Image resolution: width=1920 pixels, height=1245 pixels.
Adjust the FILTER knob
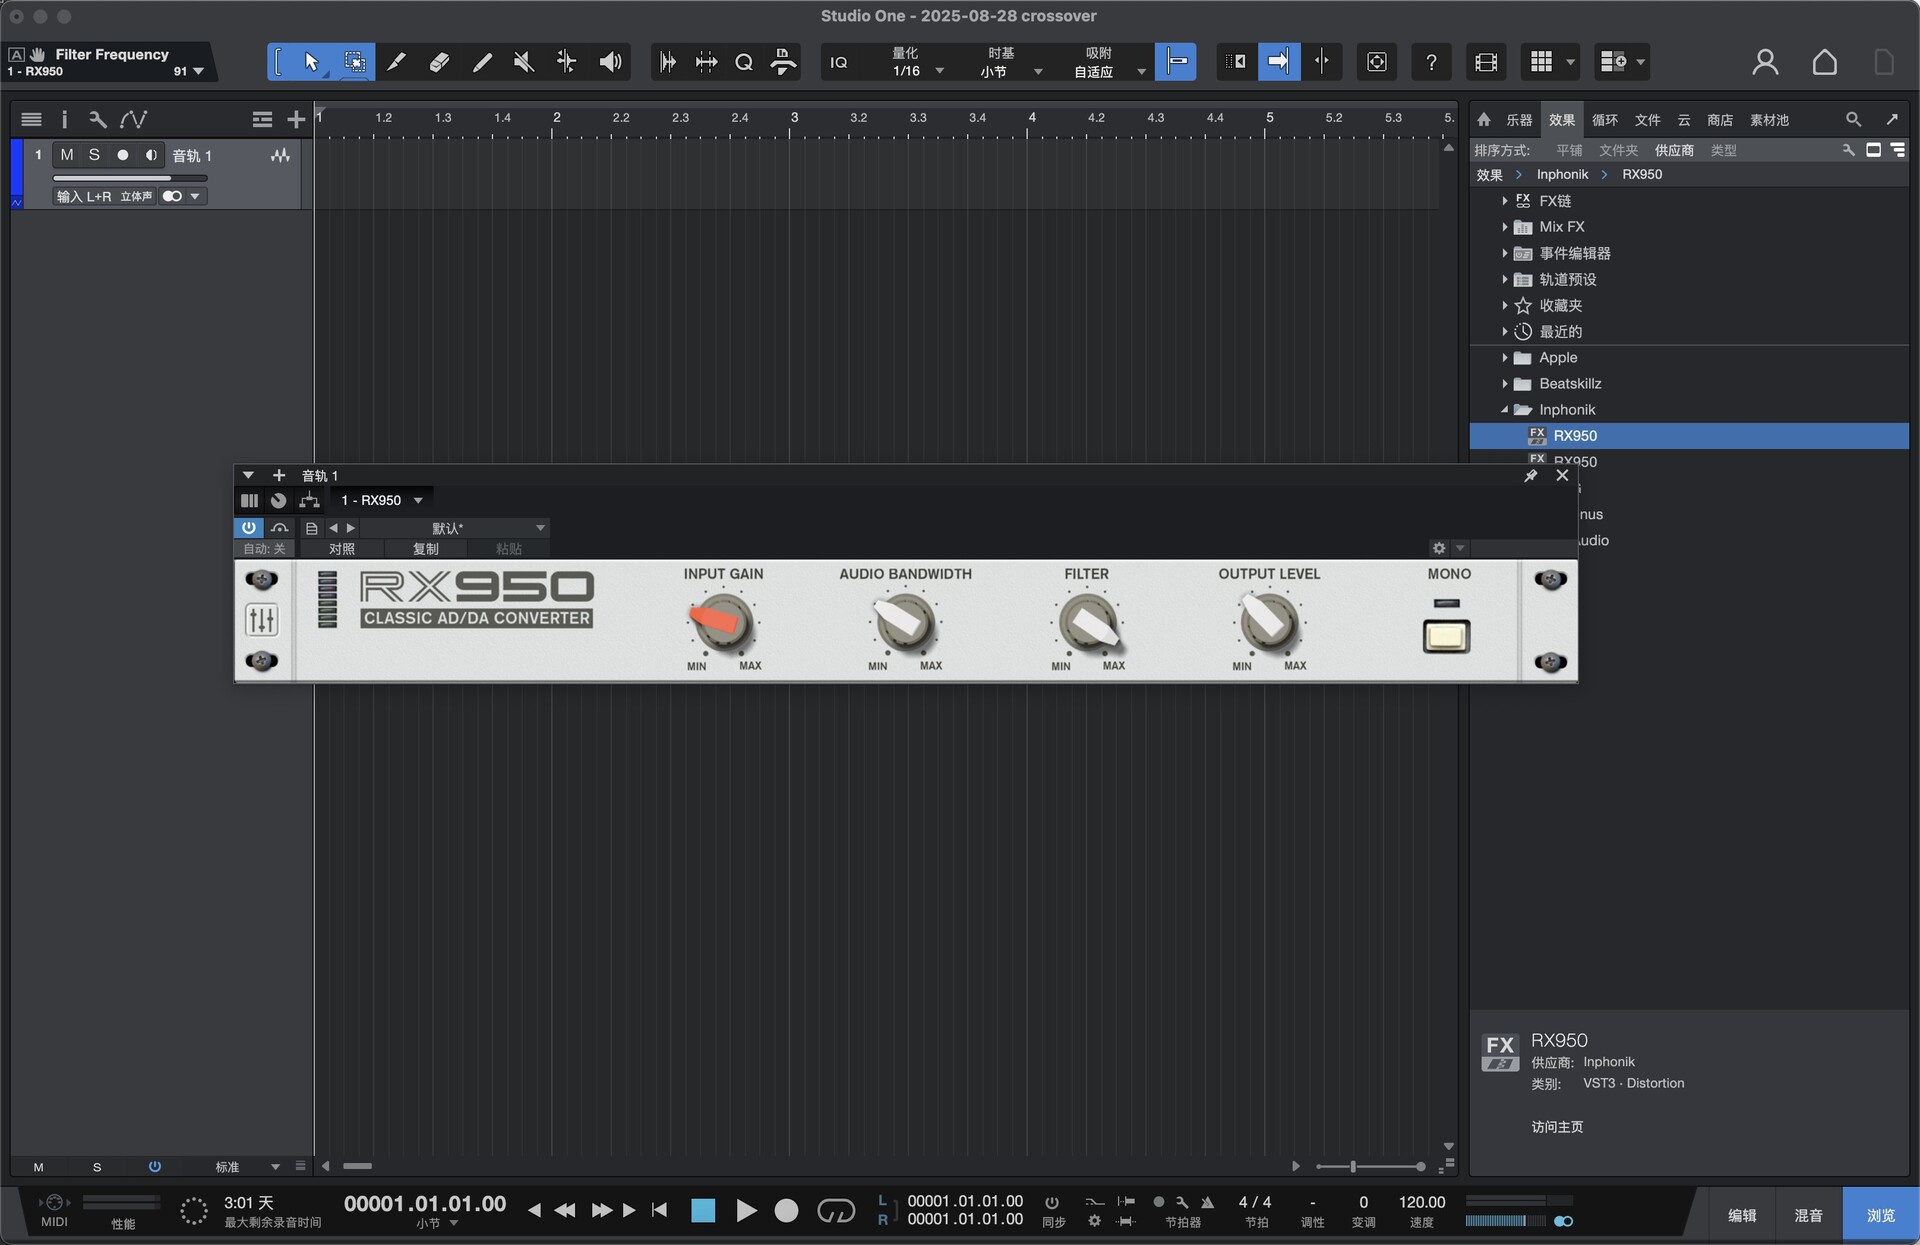[1086, 622]
